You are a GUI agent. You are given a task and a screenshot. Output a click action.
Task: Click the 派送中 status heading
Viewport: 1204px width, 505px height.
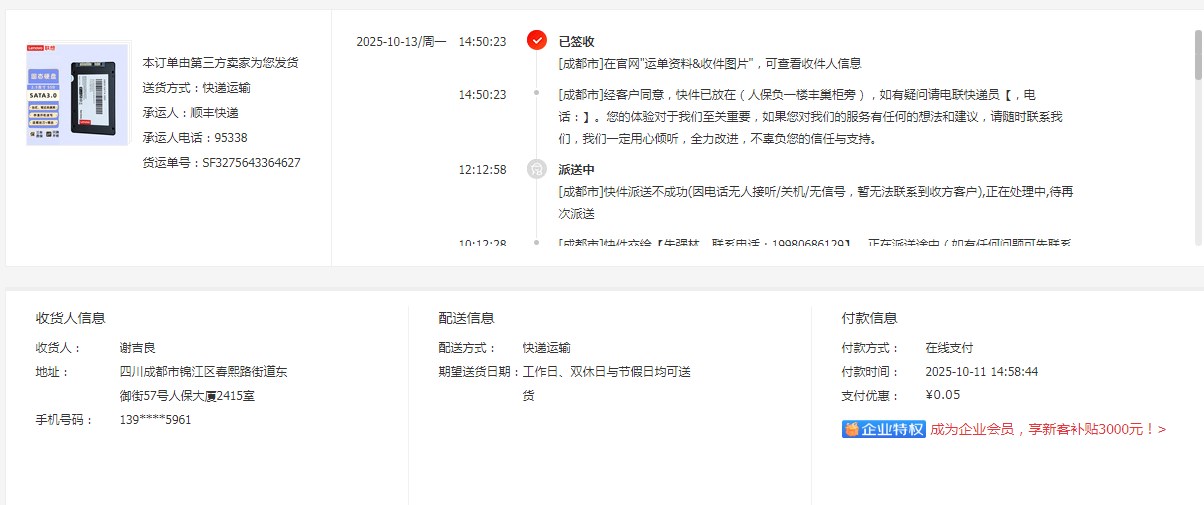click(x=576, y=169)
